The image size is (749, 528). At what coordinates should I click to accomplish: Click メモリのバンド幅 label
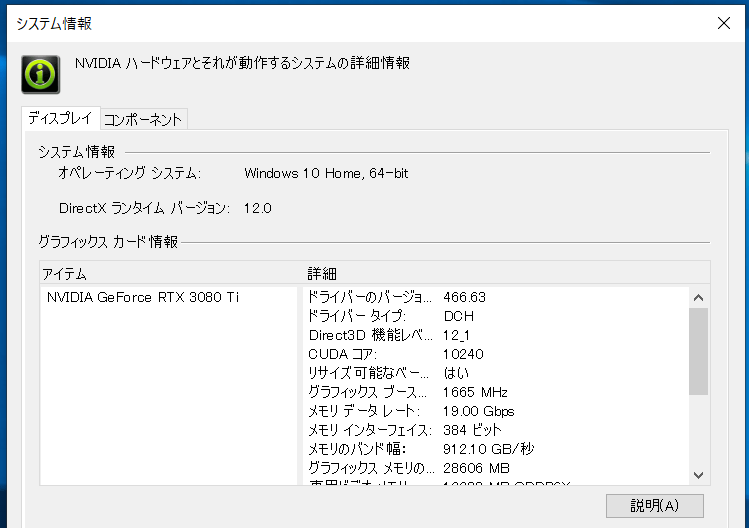(357, 449)
